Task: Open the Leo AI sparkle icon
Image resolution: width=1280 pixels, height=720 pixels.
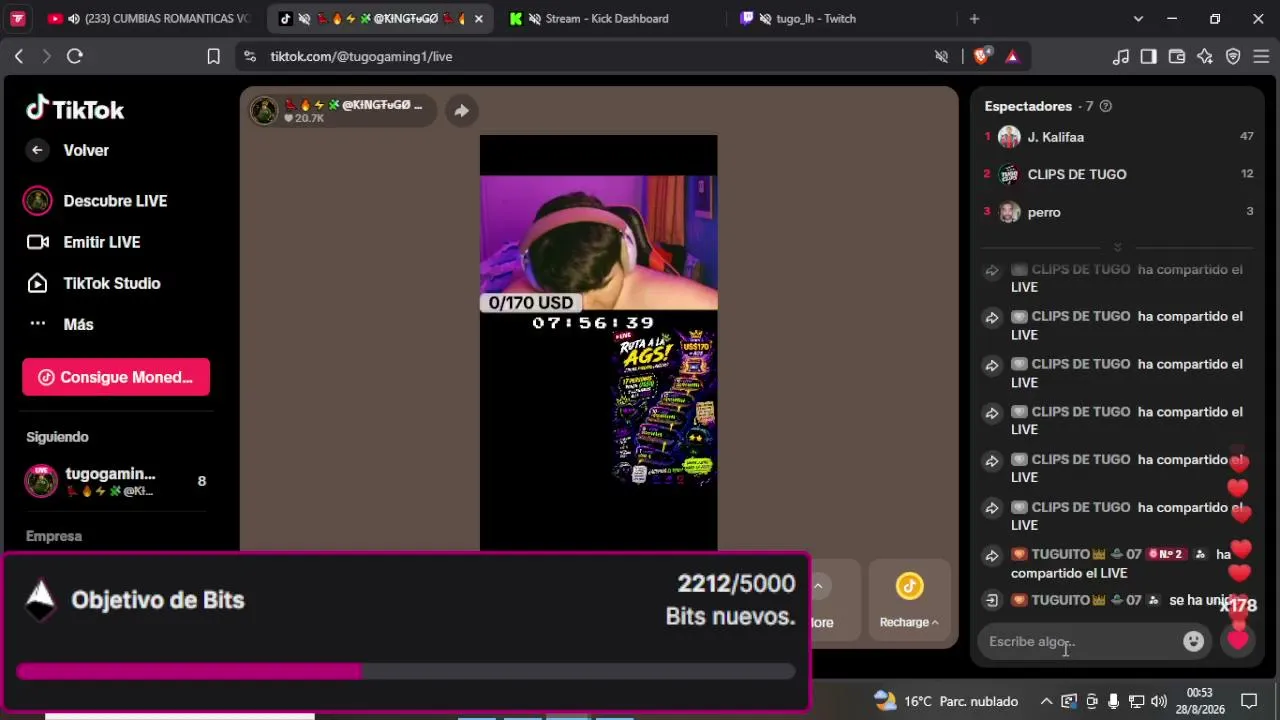Action: pos(1205,57)
